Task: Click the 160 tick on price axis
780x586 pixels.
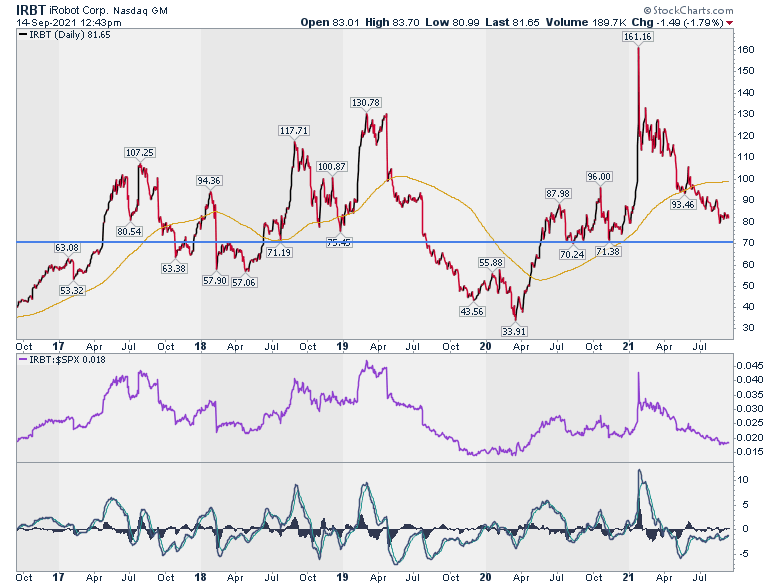Action: pos(746,50)
